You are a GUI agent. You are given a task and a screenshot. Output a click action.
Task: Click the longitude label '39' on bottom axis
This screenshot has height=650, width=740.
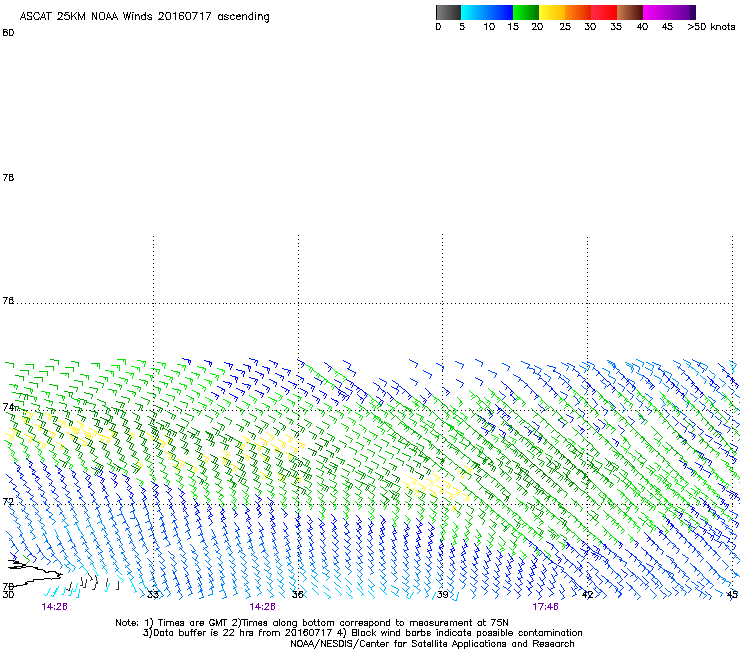[442, 594]
